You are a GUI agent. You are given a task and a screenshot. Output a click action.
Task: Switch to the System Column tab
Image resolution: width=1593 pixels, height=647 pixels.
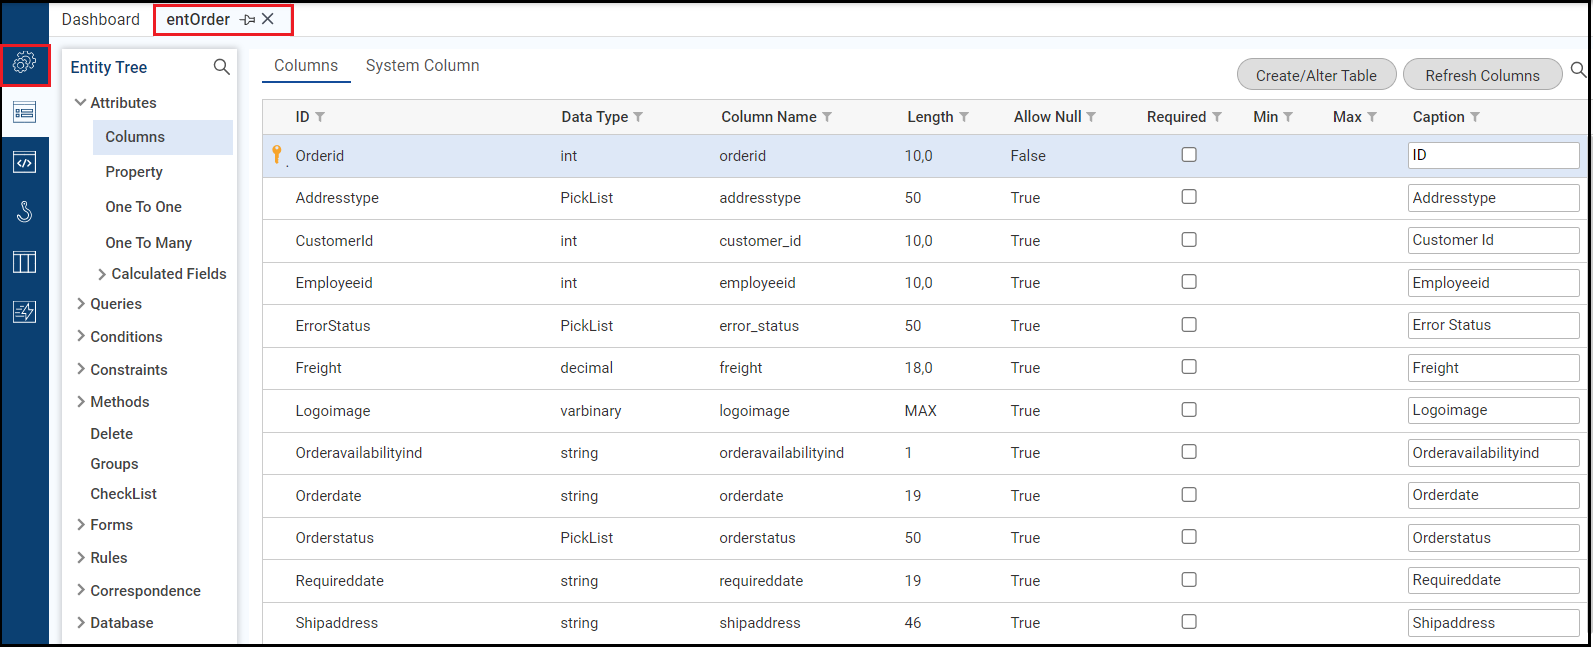[422, 66]
